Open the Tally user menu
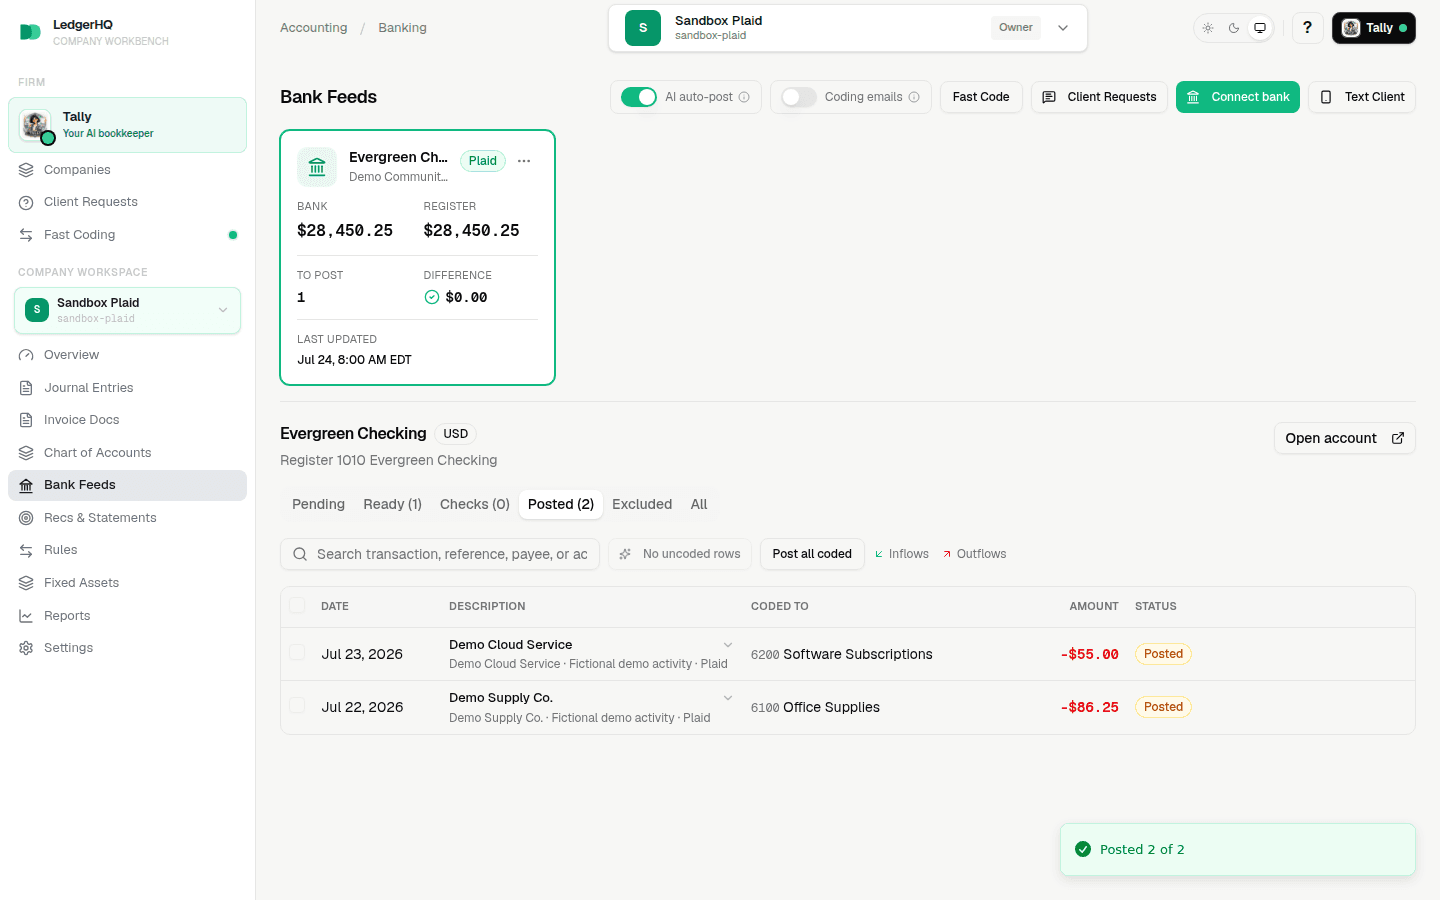 1374,28
